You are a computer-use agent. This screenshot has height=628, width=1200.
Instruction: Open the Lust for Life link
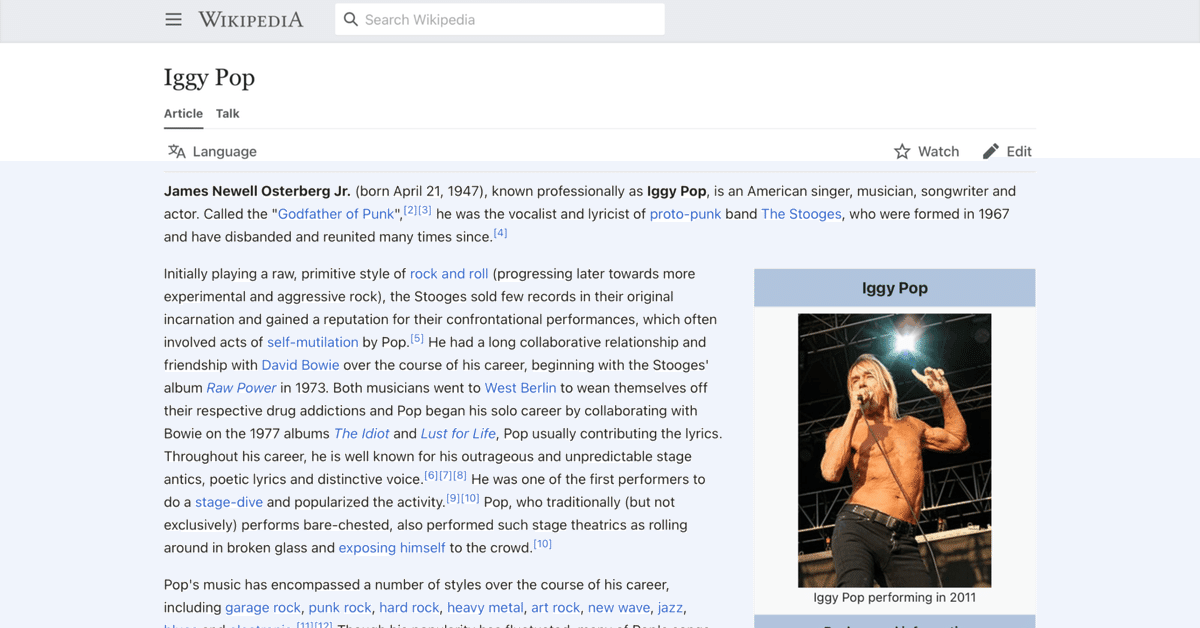click(x=458, y=434)
